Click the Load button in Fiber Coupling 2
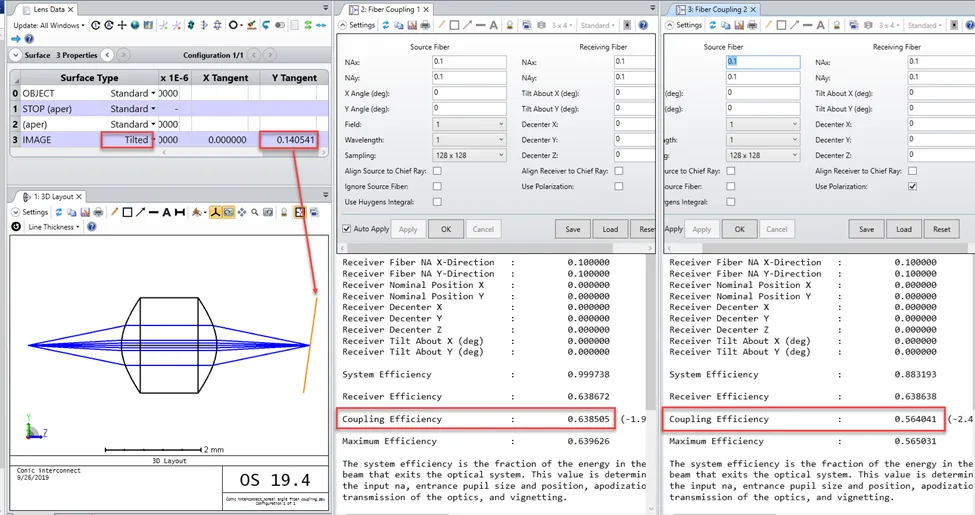975x515 pixels. (903, 229)
